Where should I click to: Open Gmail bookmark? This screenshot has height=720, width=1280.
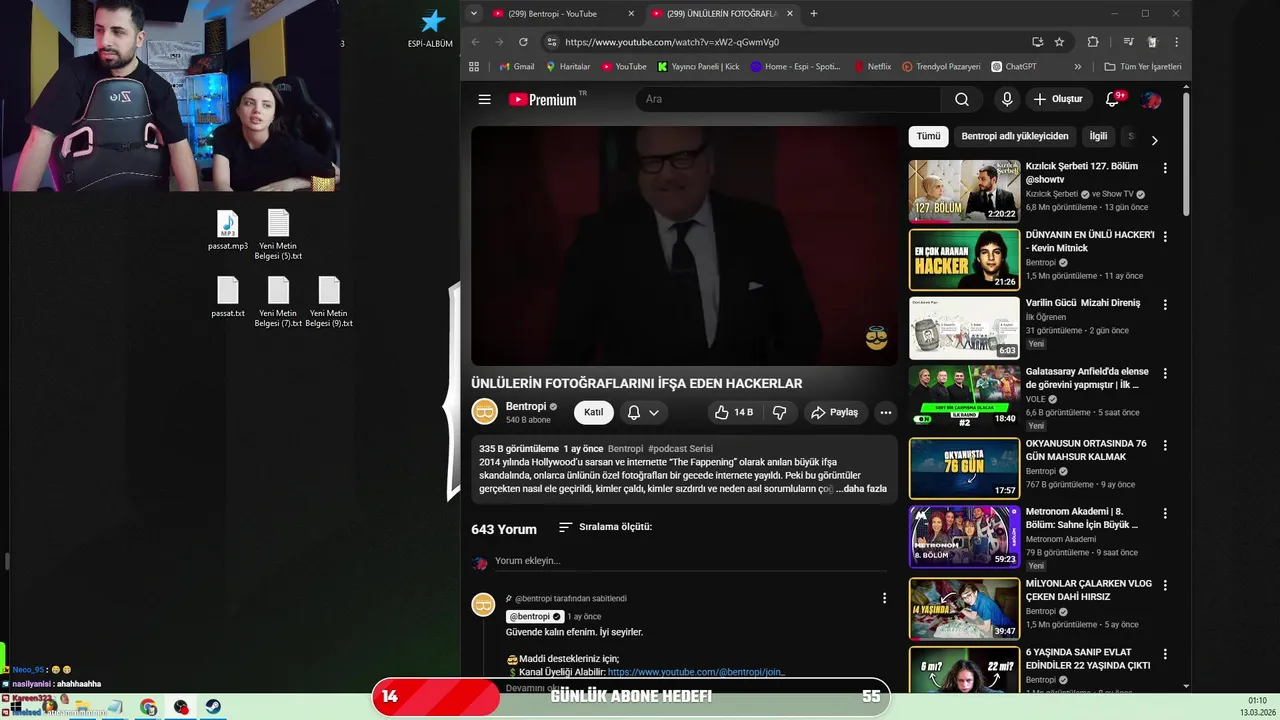click(x=517, y=67)
